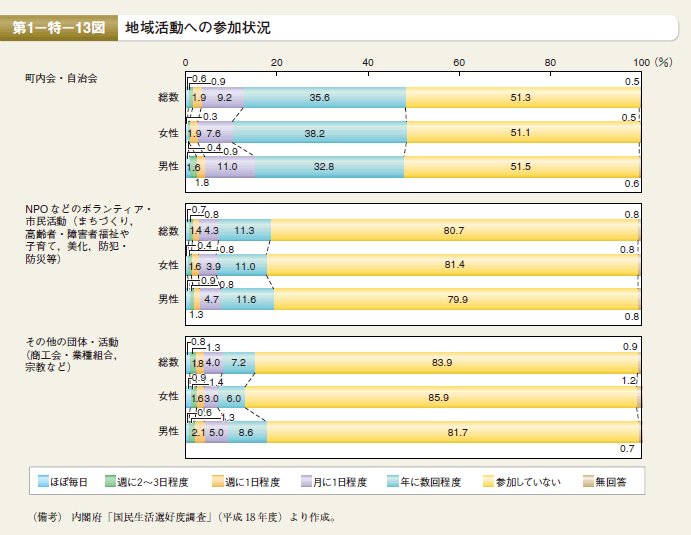Click the 第1-特-13図 figure number badge
Viewport: 691px width, 535px height.
tap(59, 28)
